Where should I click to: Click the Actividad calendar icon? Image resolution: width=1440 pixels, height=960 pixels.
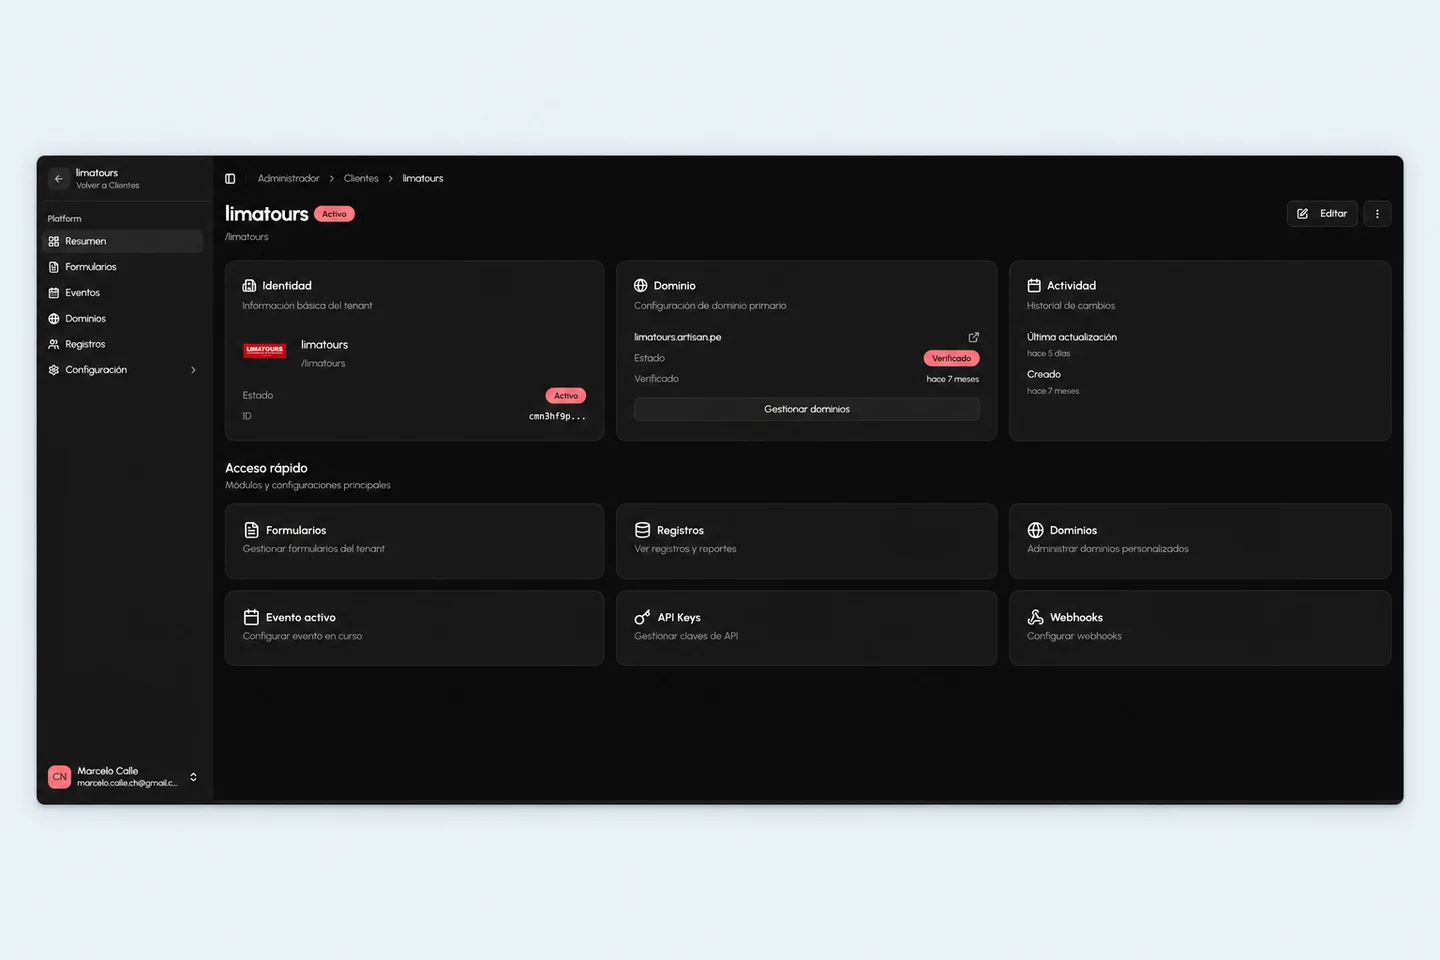point(1034,286)
